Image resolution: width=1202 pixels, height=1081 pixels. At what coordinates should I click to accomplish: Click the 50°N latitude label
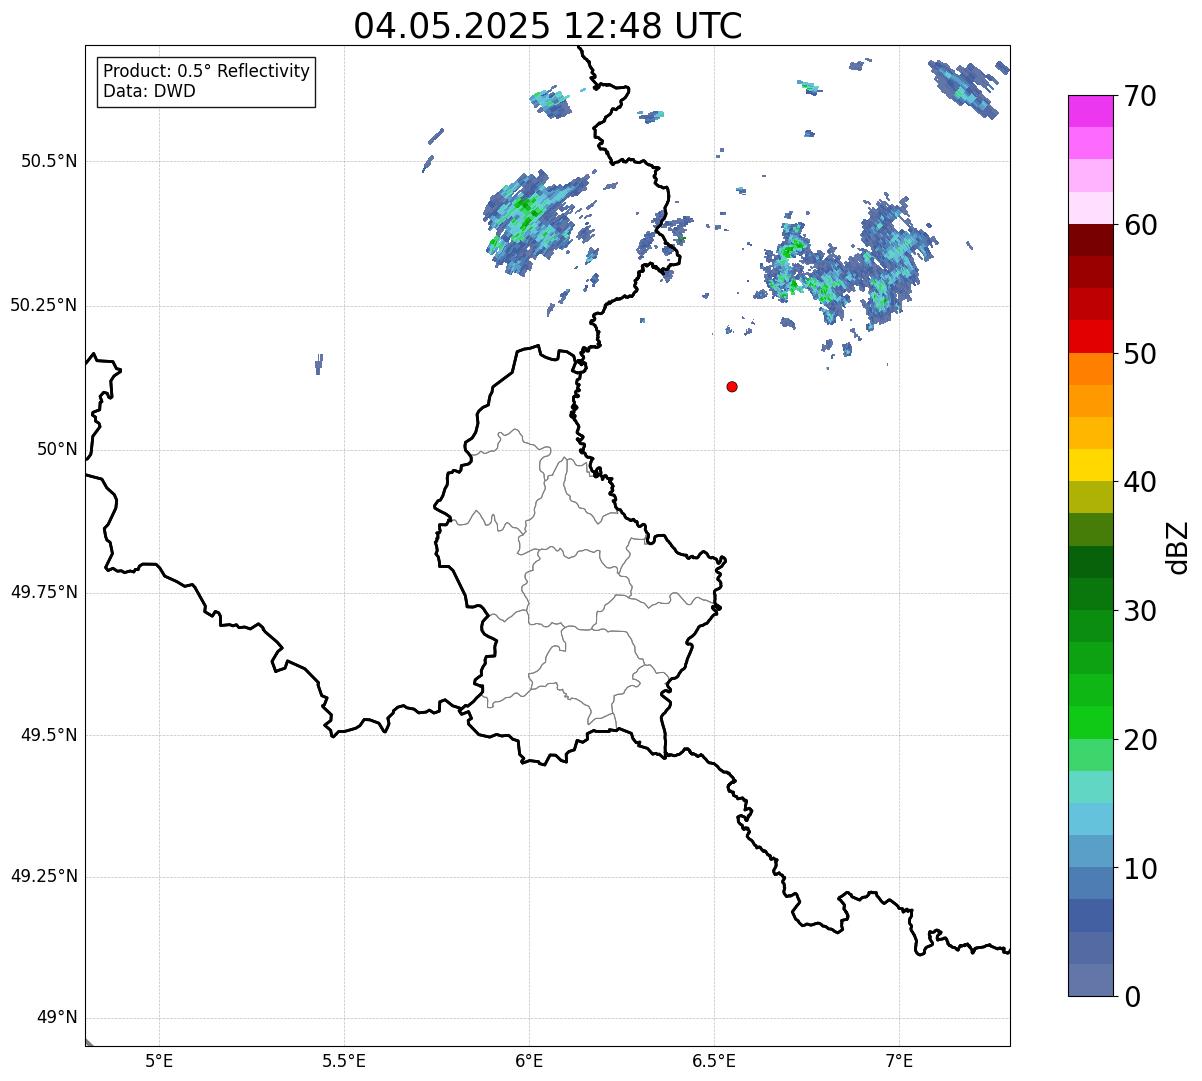(57, 450)
